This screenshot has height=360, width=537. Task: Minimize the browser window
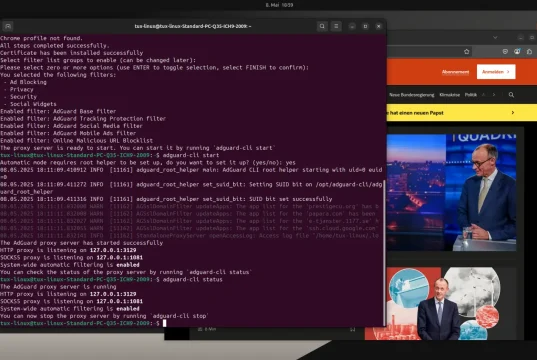521,37
